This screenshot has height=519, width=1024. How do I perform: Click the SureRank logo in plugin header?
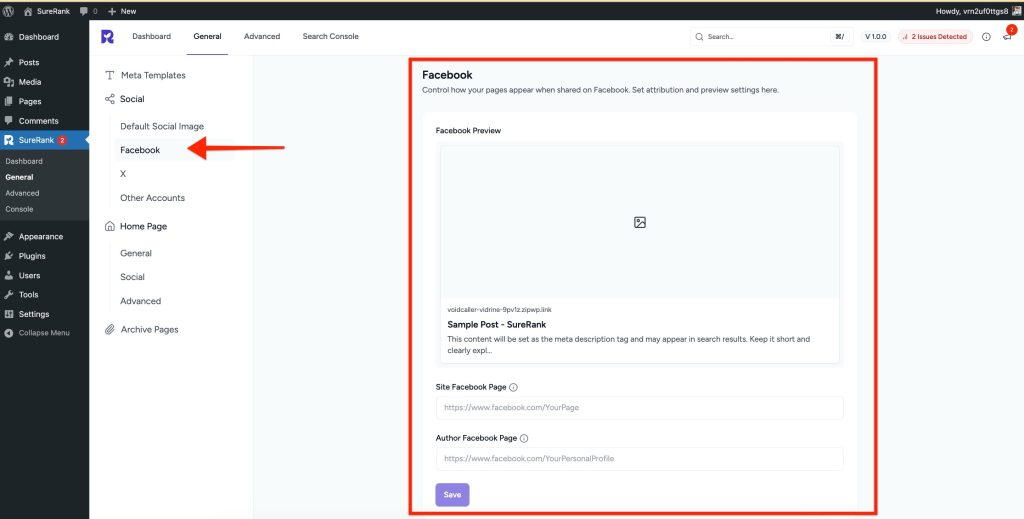[107, 37]
